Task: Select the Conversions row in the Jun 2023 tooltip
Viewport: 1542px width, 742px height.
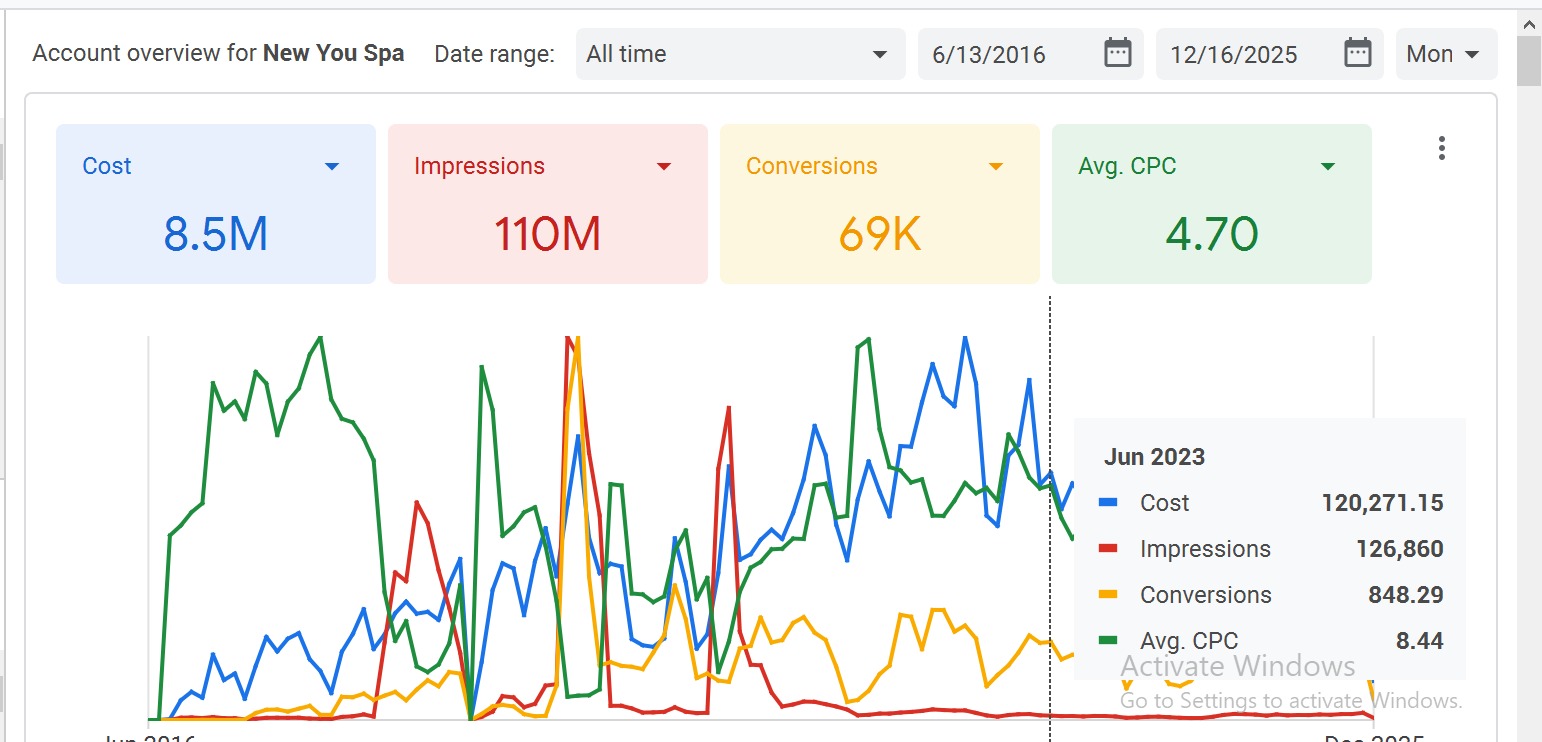Action: tap(1270, 594)
